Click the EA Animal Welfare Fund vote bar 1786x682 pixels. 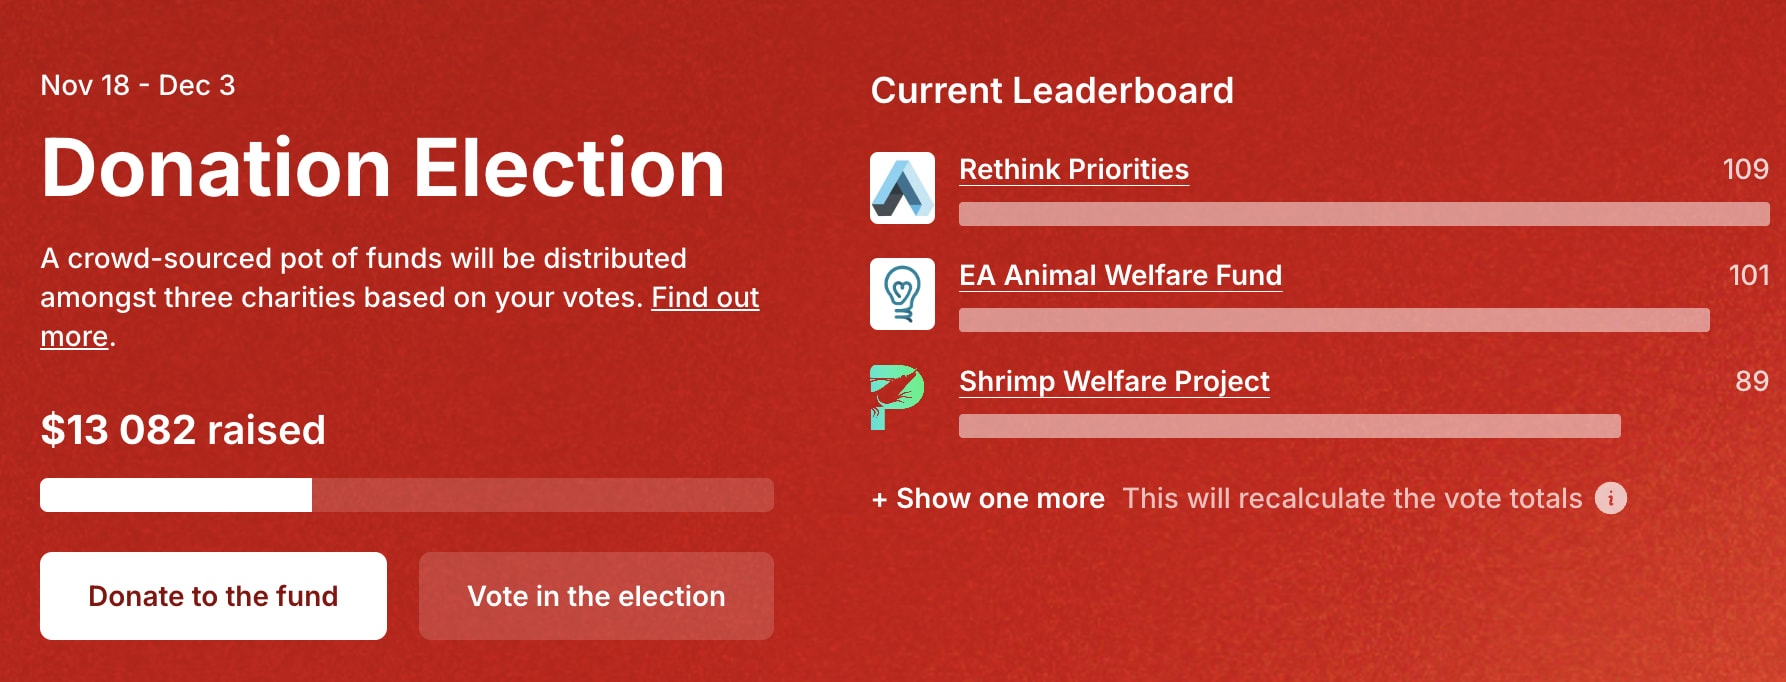coord(1334,320)
